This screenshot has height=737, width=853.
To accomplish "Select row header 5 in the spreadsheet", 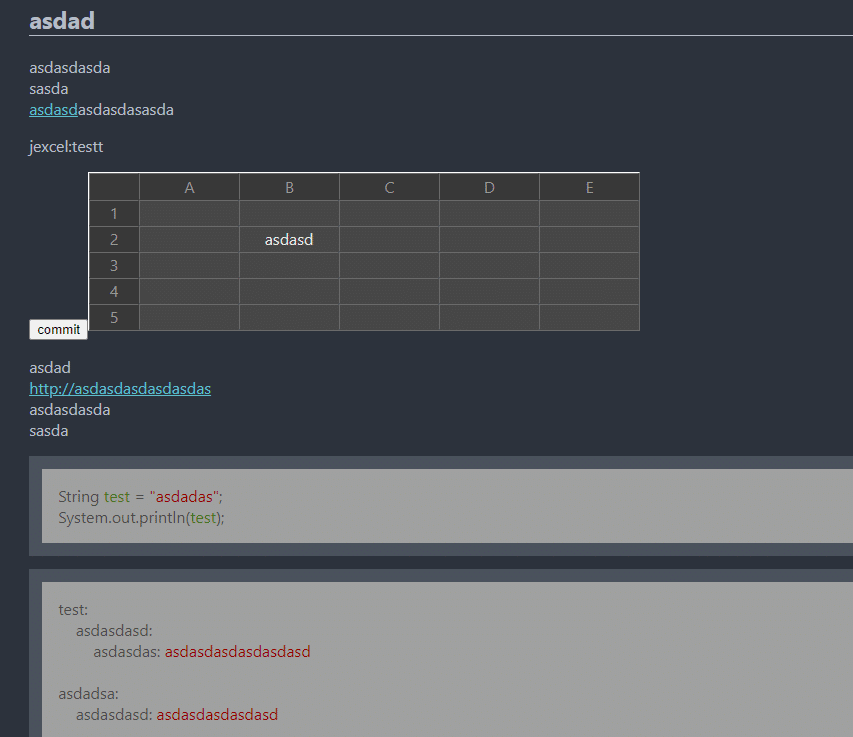I will point(114,318).
